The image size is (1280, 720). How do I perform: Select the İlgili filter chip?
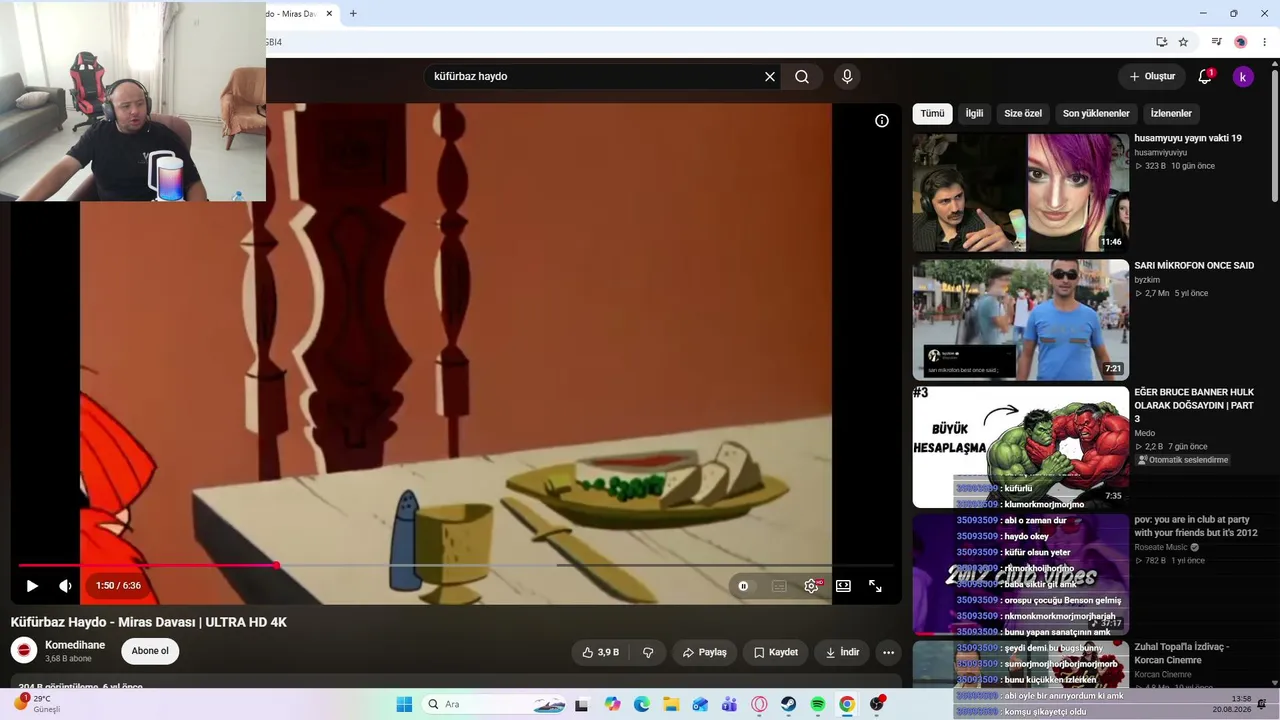pyautogui.click(x=974, y=114)
